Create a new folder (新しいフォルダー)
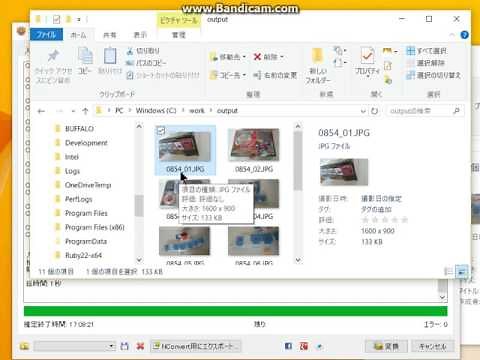 [318, 66]
